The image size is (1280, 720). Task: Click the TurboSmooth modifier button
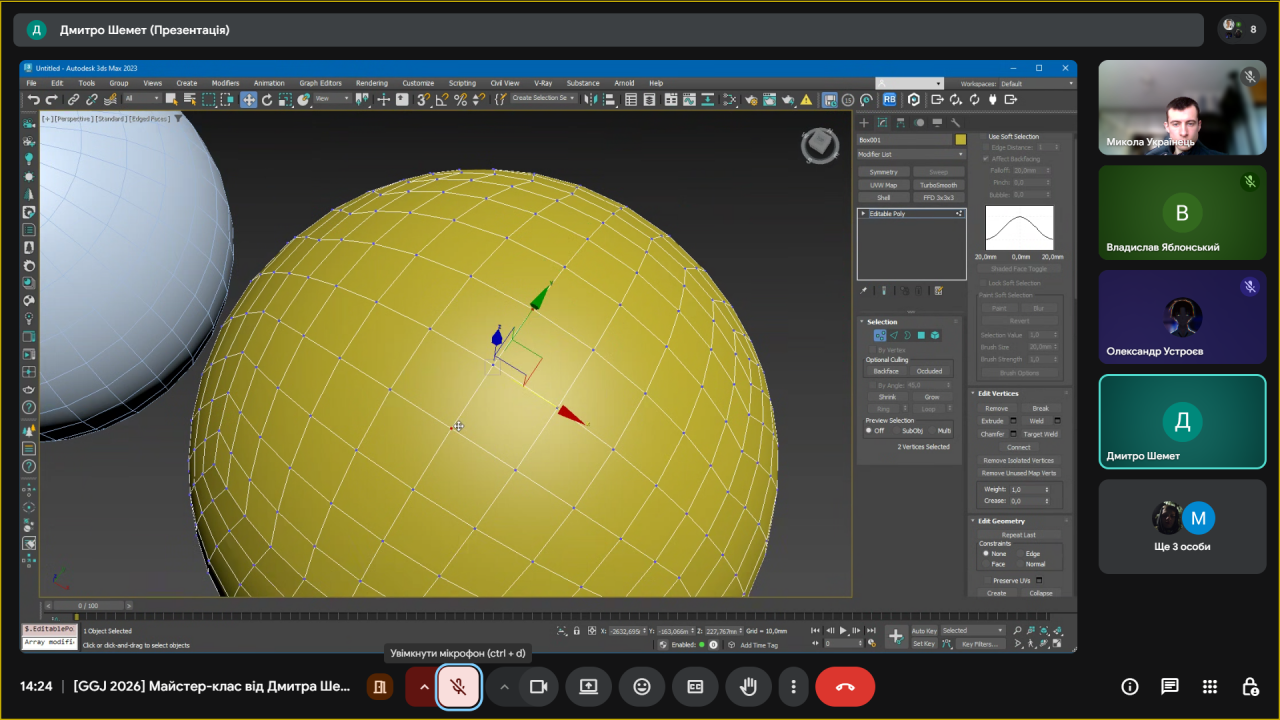(x=938, y=185)
